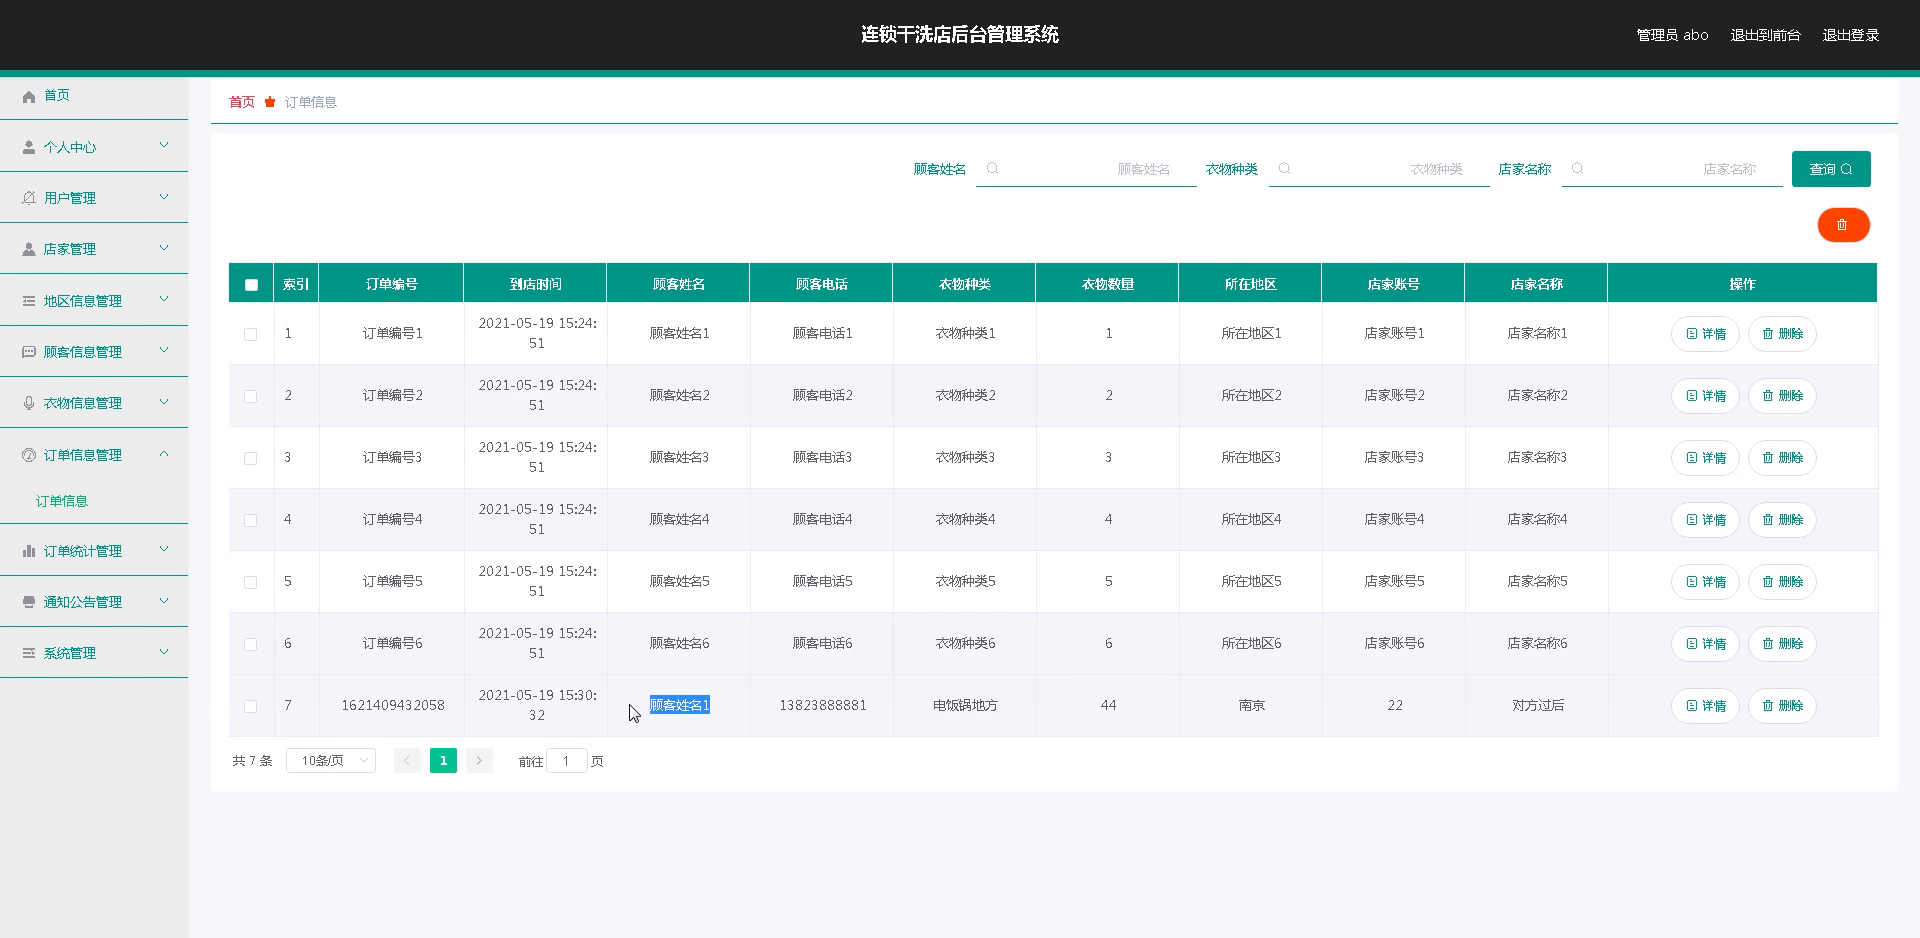Expand the 用户管理 menu chevron

tap(164, 197)
